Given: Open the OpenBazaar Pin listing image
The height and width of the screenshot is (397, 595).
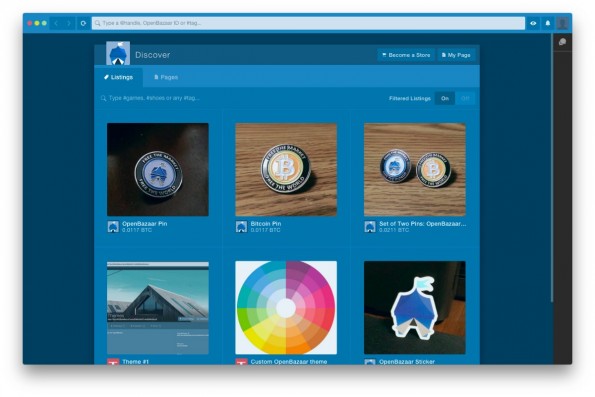Looking at the screenshot, I should click(157, 170).
